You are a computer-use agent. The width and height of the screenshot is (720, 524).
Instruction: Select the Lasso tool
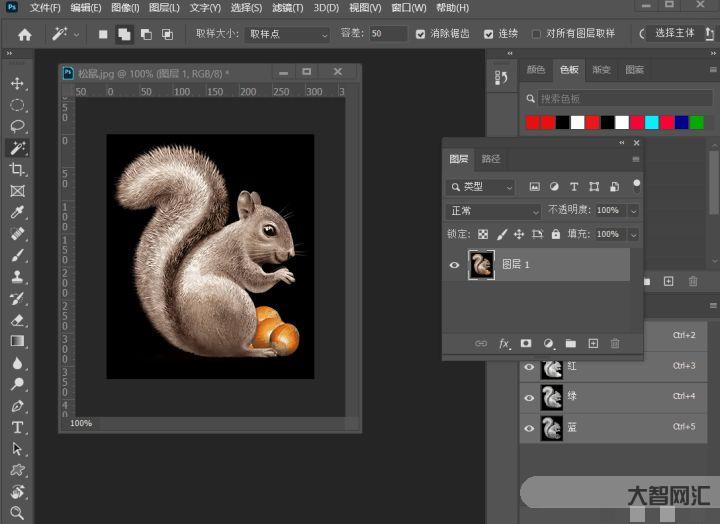[17, 126]
